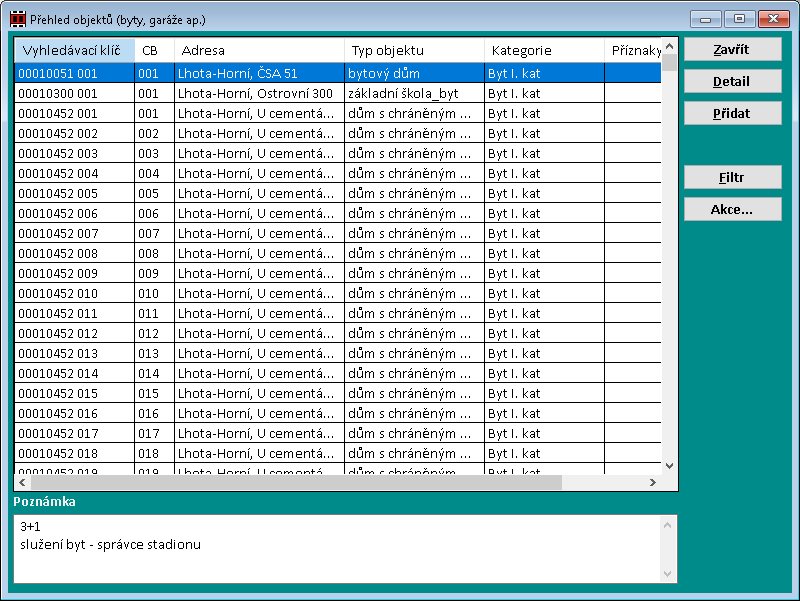Click the CB column header

coord(153,50)
